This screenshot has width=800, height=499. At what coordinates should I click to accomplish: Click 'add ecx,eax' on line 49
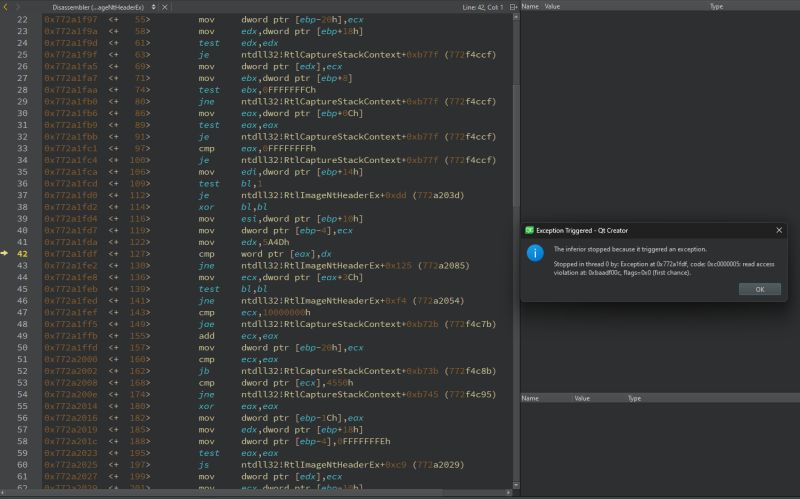[x=238, y=336]
